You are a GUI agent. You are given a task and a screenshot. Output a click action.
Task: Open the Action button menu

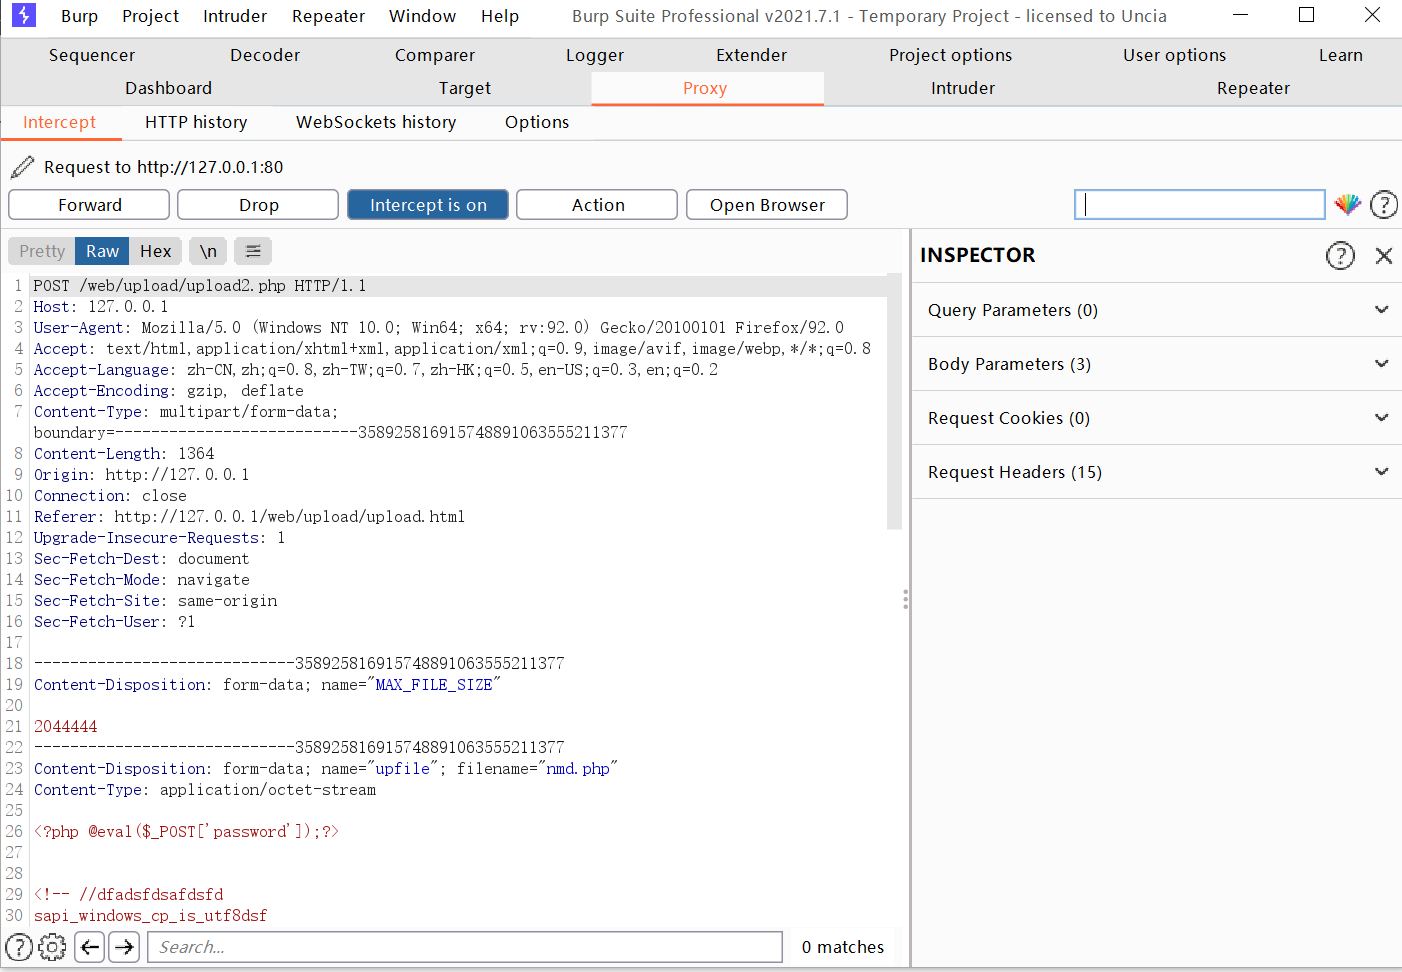(x=597, y=205)
